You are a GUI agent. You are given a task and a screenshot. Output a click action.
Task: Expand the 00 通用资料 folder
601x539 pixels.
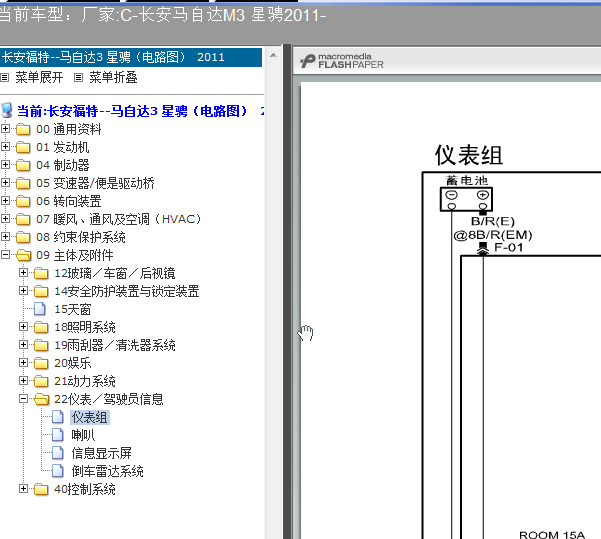[5, 129]
